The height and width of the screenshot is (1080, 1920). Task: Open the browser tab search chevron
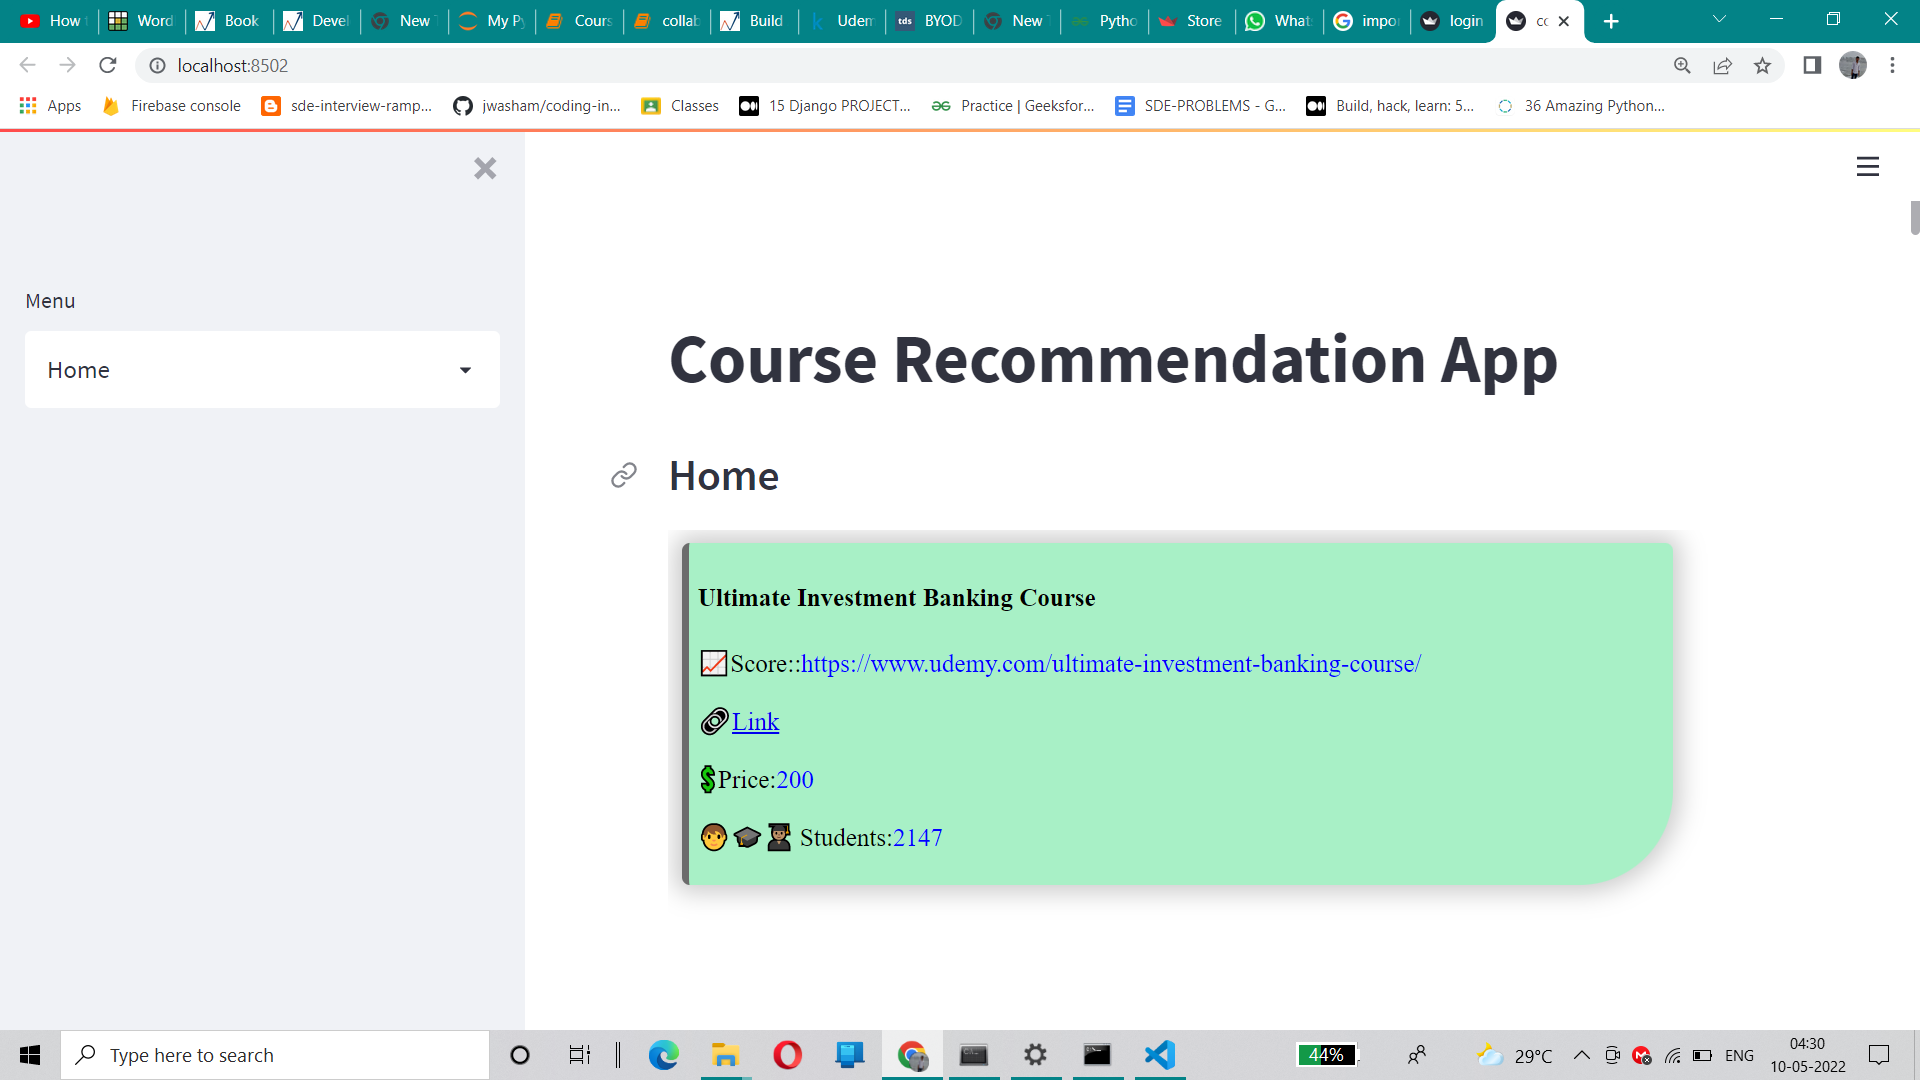(x=1718, y=20)
